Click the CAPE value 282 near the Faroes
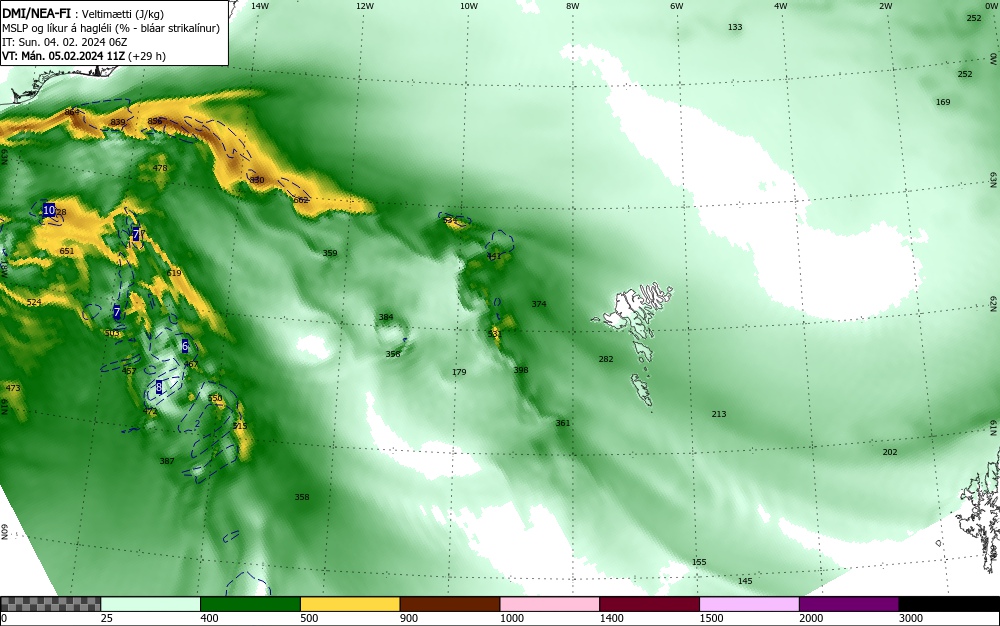Image resolution: width=1000 pixels, height=626 pixels. coord(606,360)
